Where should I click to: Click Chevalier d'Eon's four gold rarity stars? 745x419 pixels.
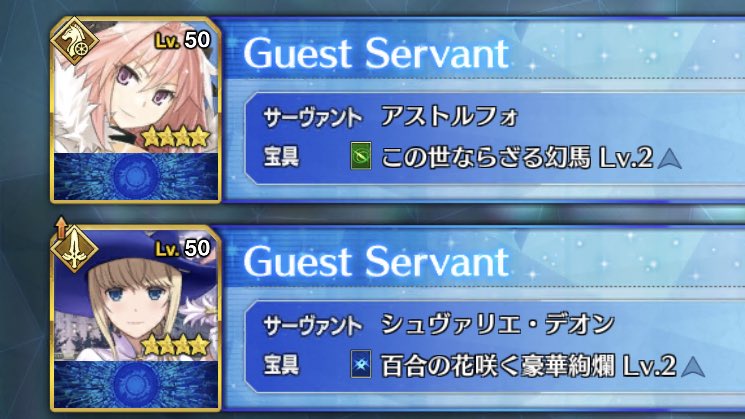176,345
